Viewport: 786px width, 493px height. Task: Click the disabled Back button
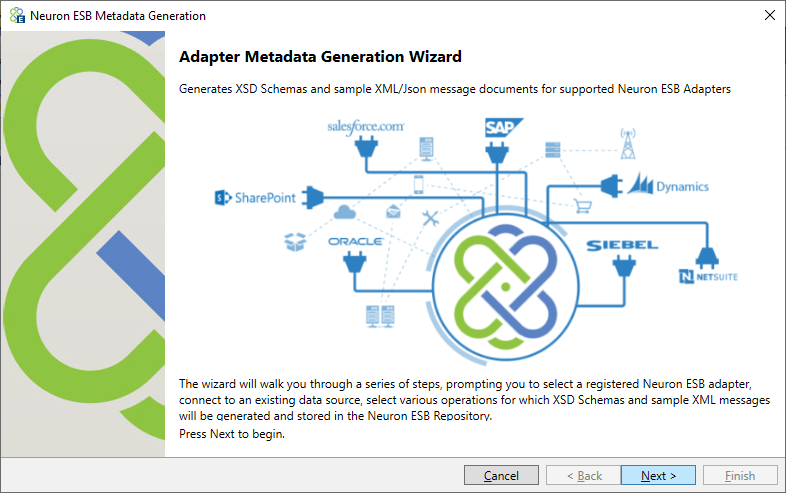[583, 475]
